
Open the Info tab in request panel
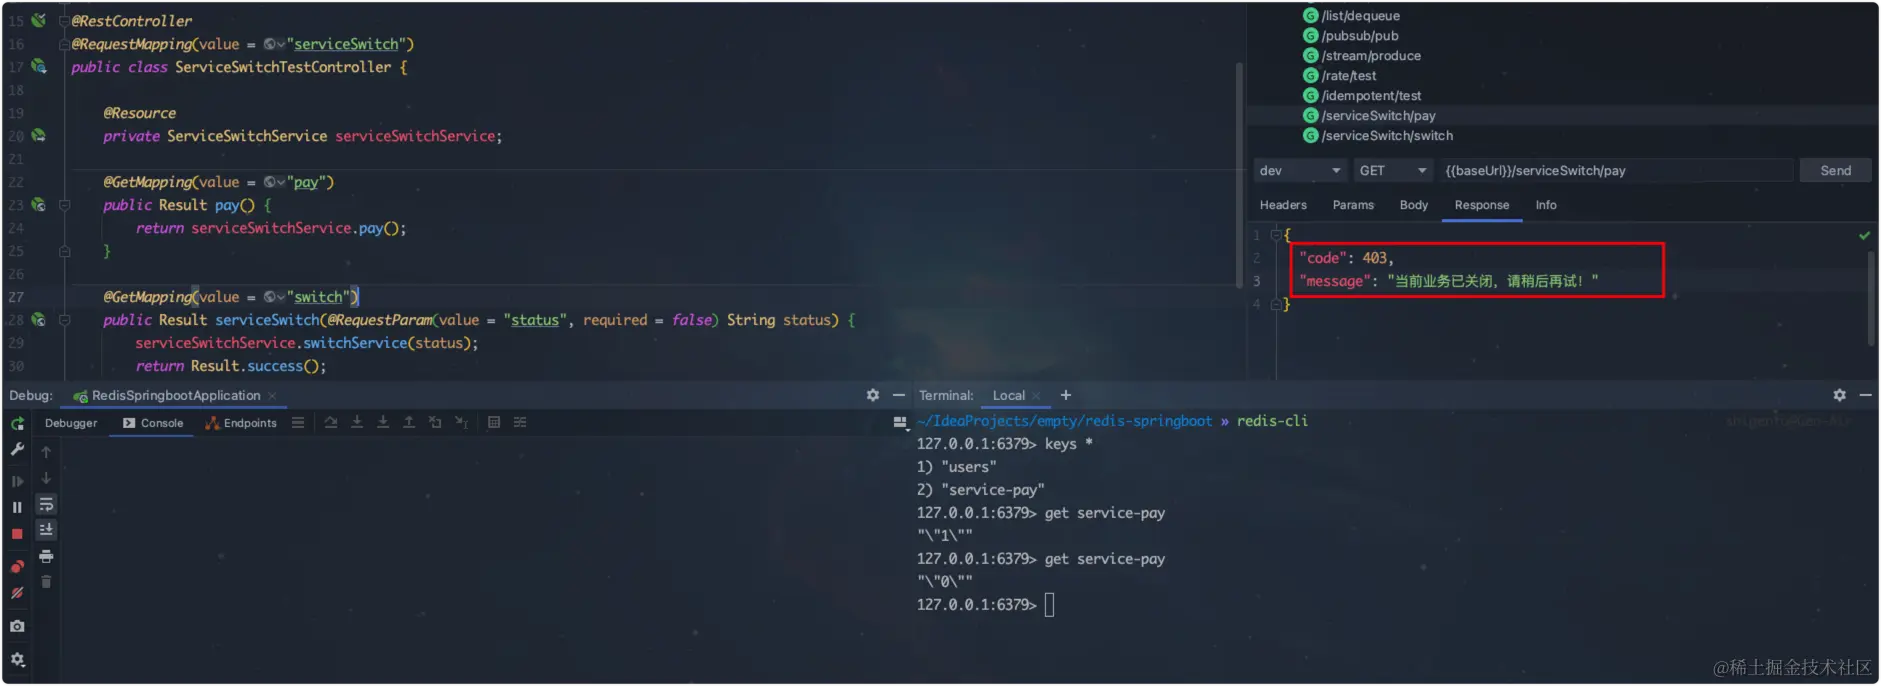coord(1546,205)
